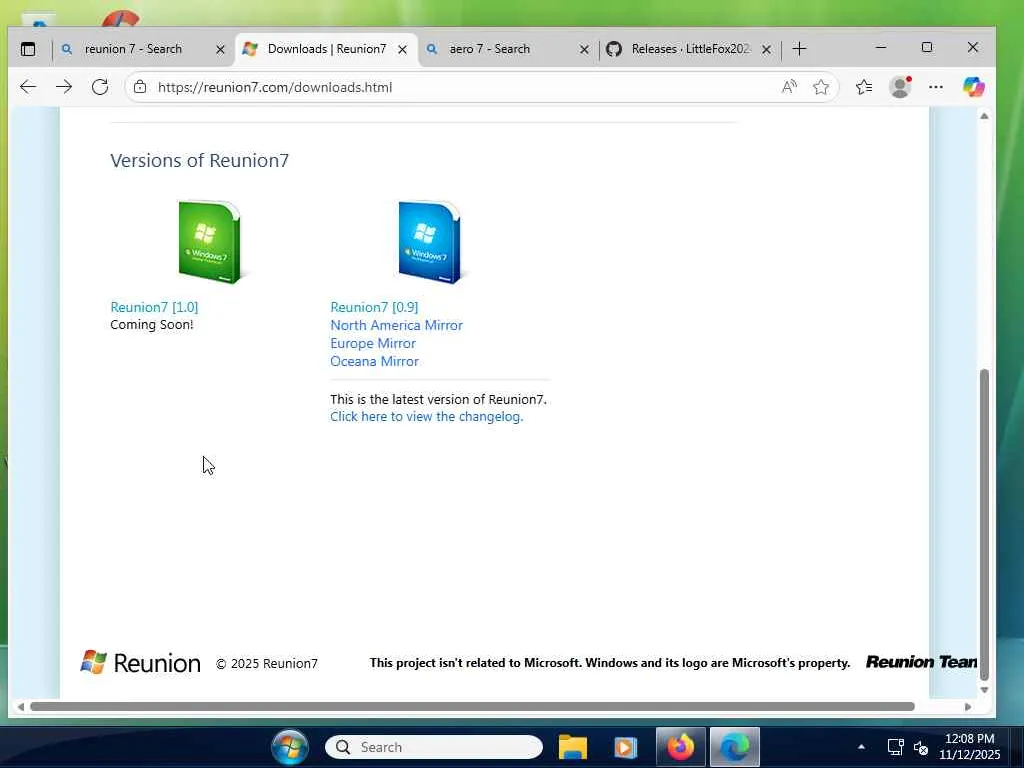
Task: Click the horizontal scrollbar thumb
Action: pos(472,707)
